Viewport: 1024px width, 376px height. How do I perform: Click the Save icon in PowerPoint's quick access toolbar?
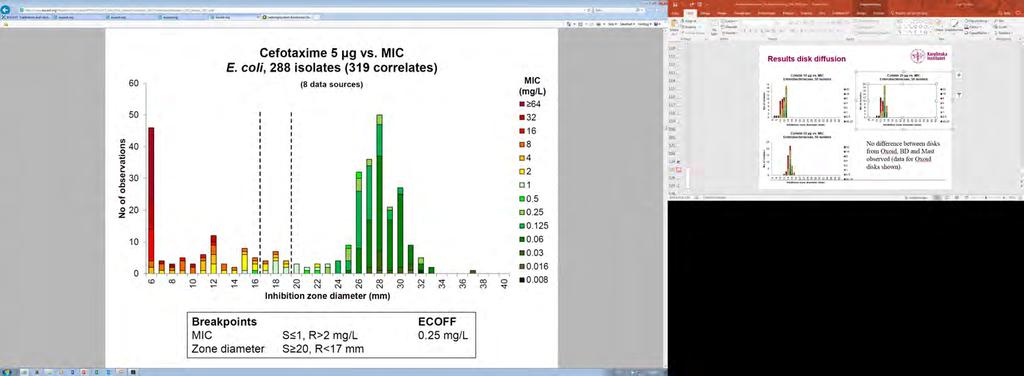[x=675, y=5]
